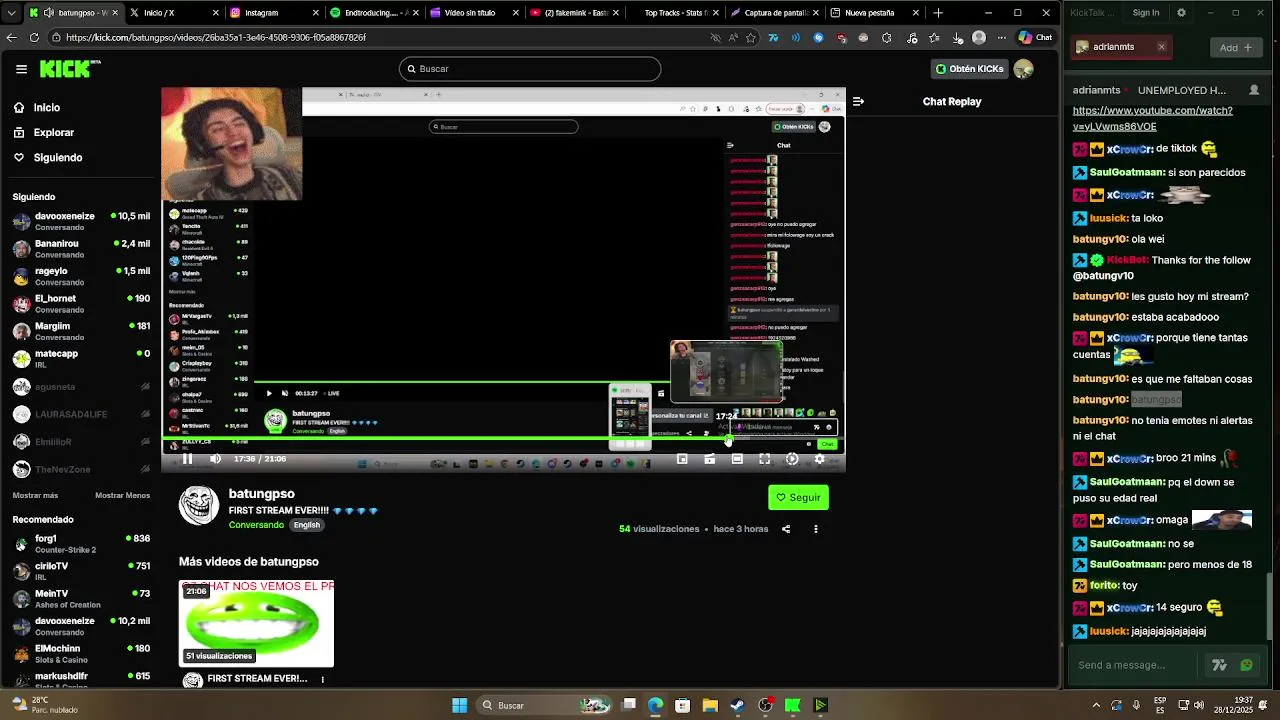Mute the video player volume
1280x720 pixels.
(215, 459)
